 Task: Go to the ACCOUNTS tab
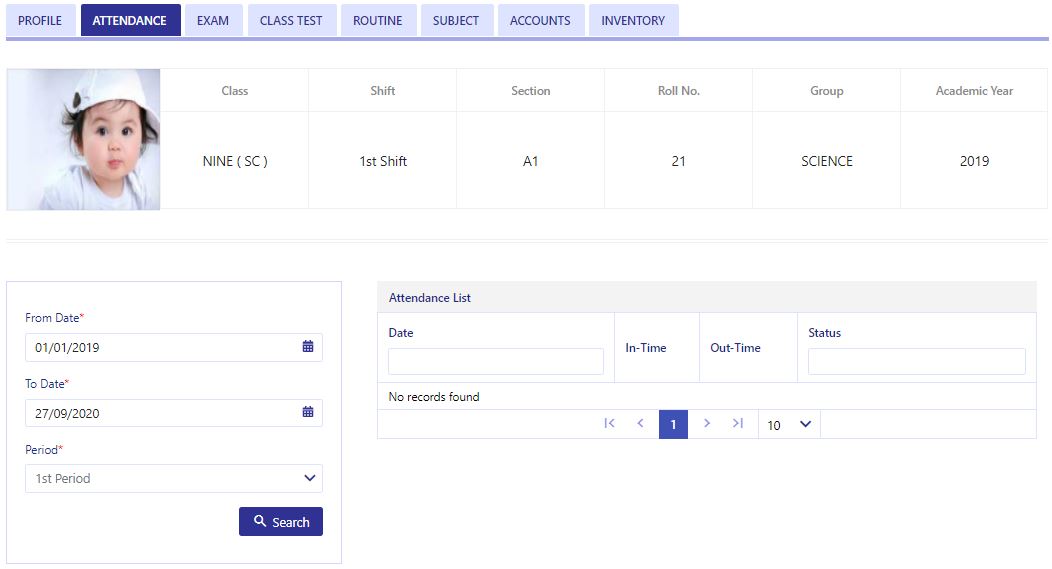(x=540, y=20)
